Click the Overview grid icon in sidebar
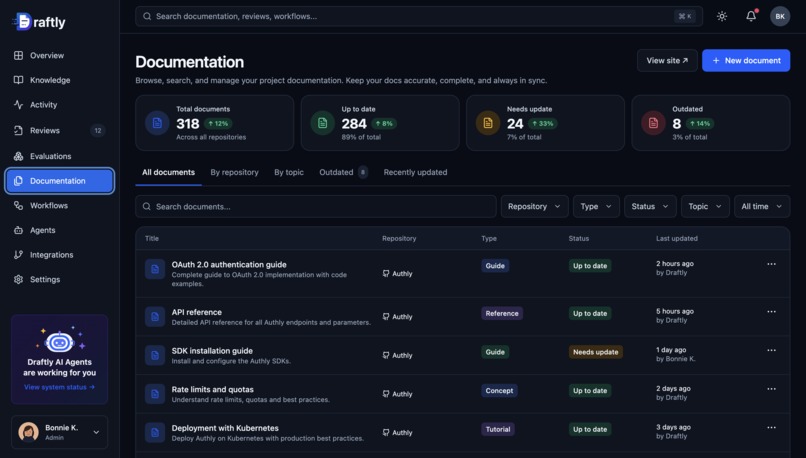This screenshot has height=458, width=806. coord(19,56)
